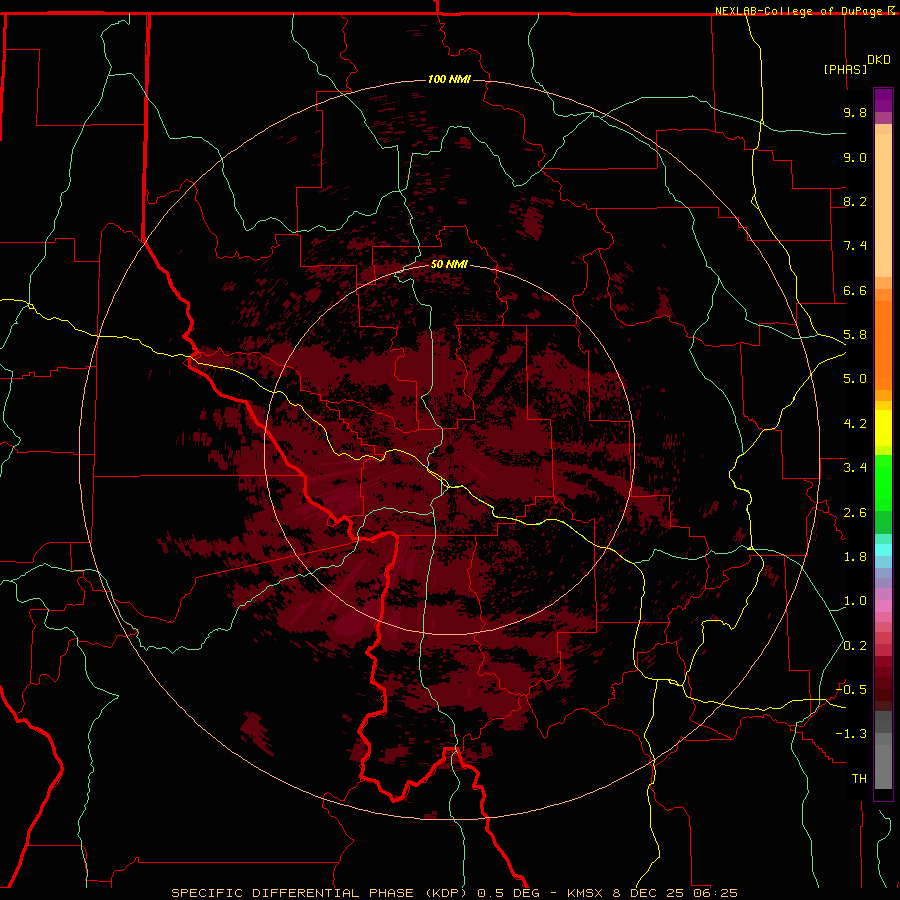
Task: Click the 1.8 scale value
Action: pos(855,557)
